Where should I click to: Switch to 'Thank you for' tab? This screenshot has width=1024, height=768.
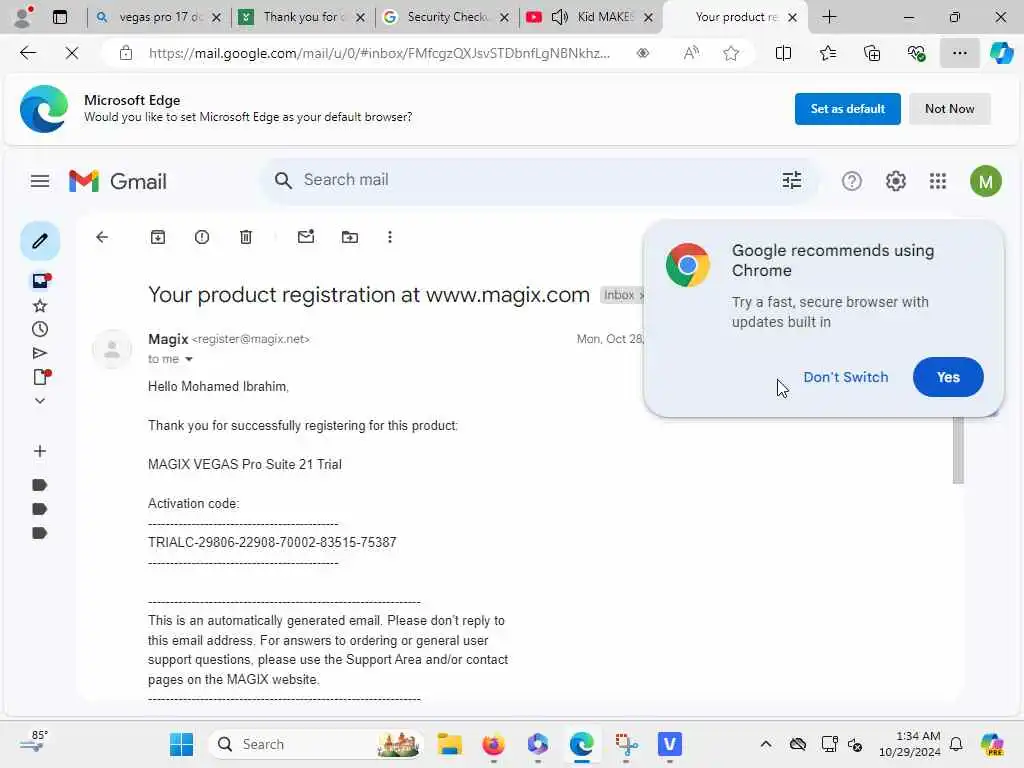[x=302, y=17]
